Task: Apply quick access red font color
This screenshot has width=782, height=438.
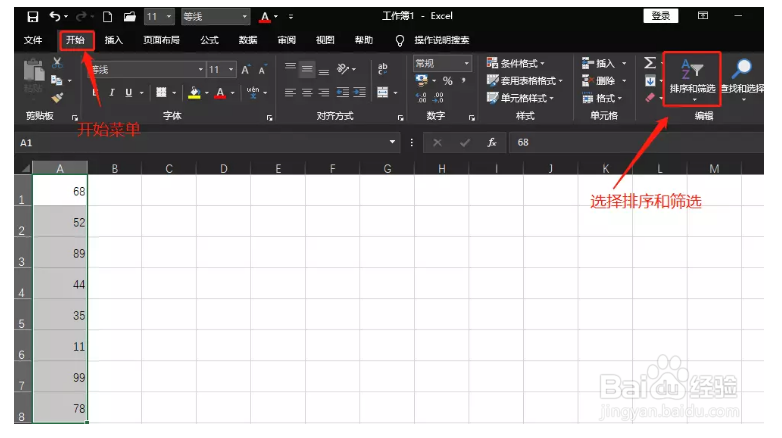Action: point(265,17)
